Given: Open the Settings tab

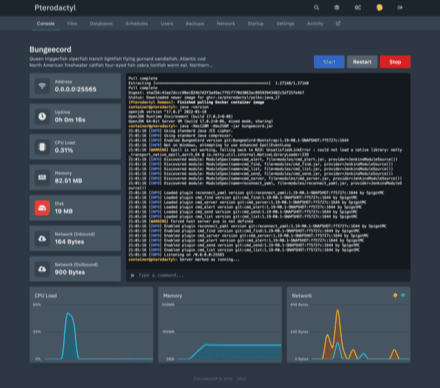Looking at the screenshot, I should click(x=285, y=24).
